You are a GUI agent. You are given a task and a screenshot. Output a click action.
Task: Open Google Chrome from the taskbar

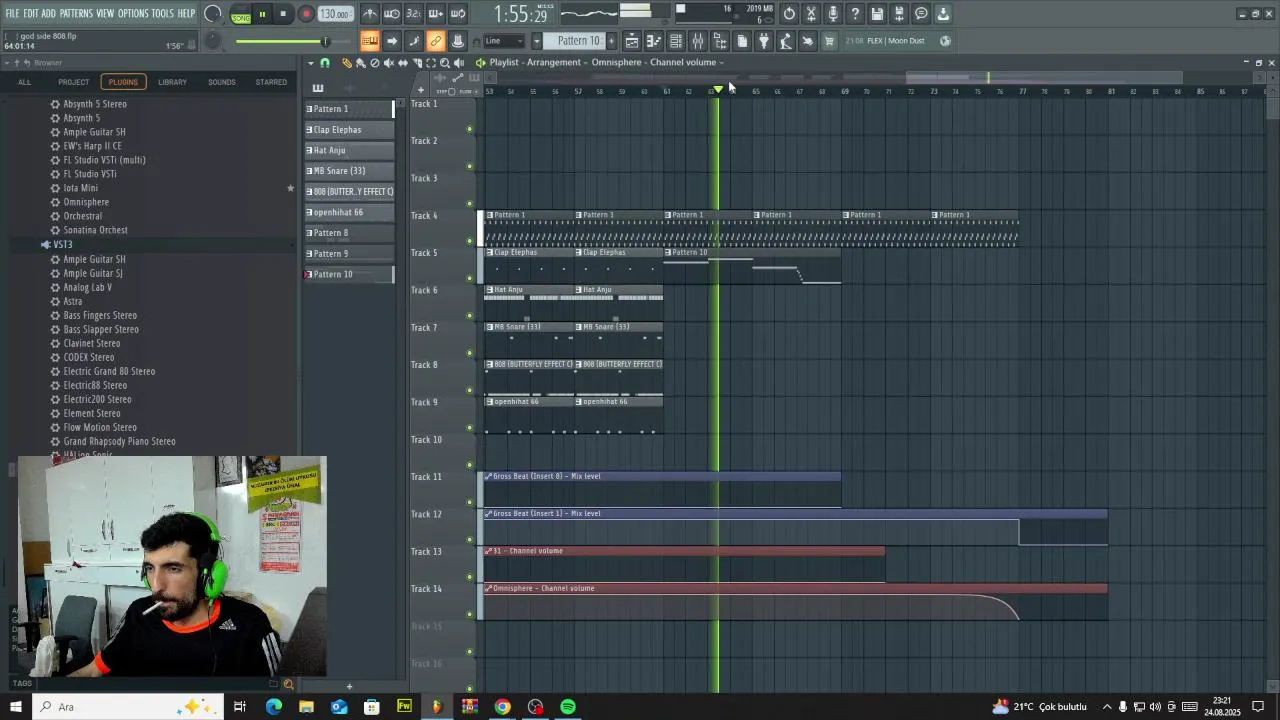click(x=502, y=707)
